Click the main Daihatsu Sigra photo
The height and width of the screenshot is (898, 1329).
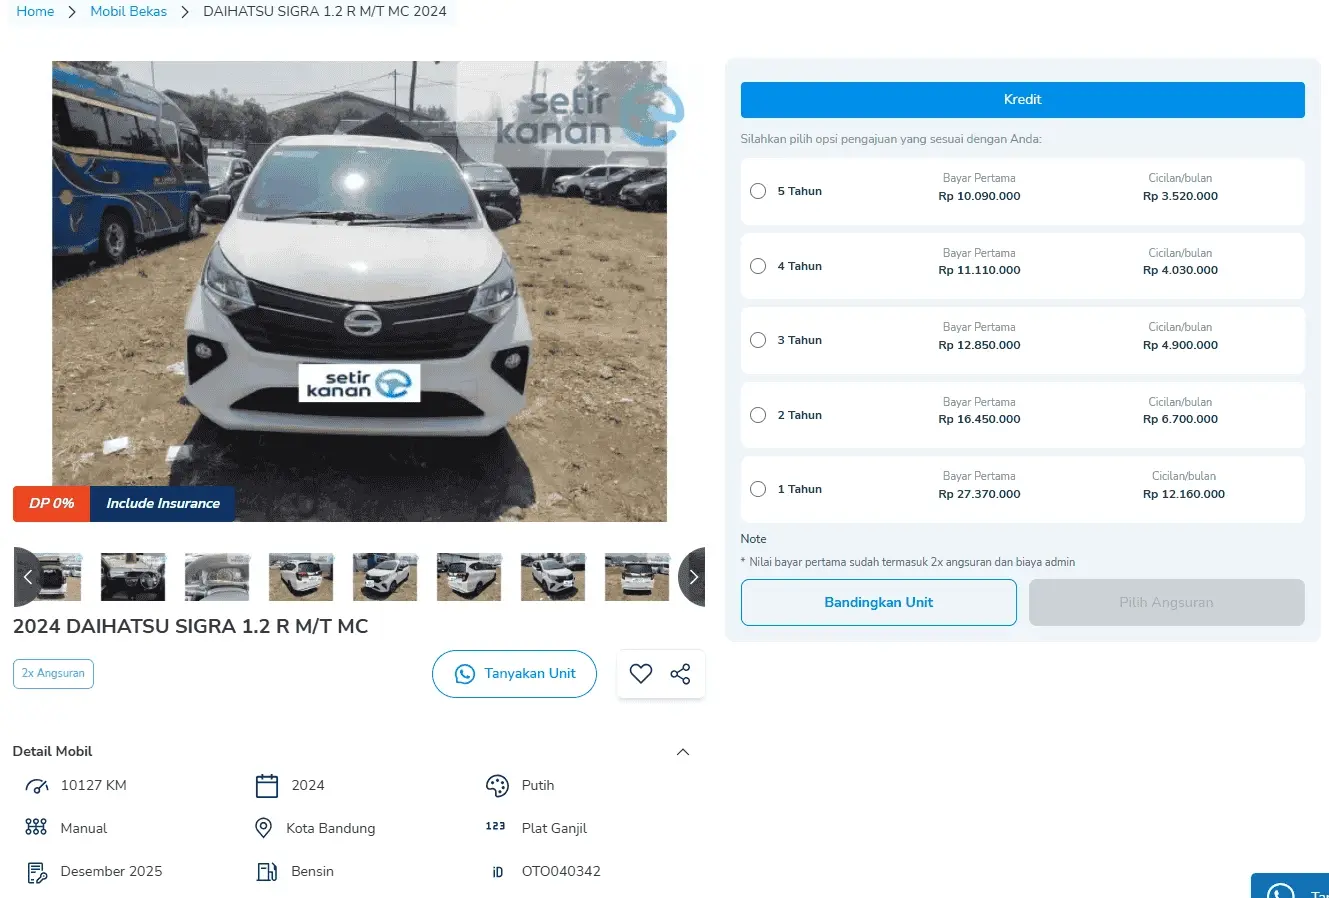359,291
